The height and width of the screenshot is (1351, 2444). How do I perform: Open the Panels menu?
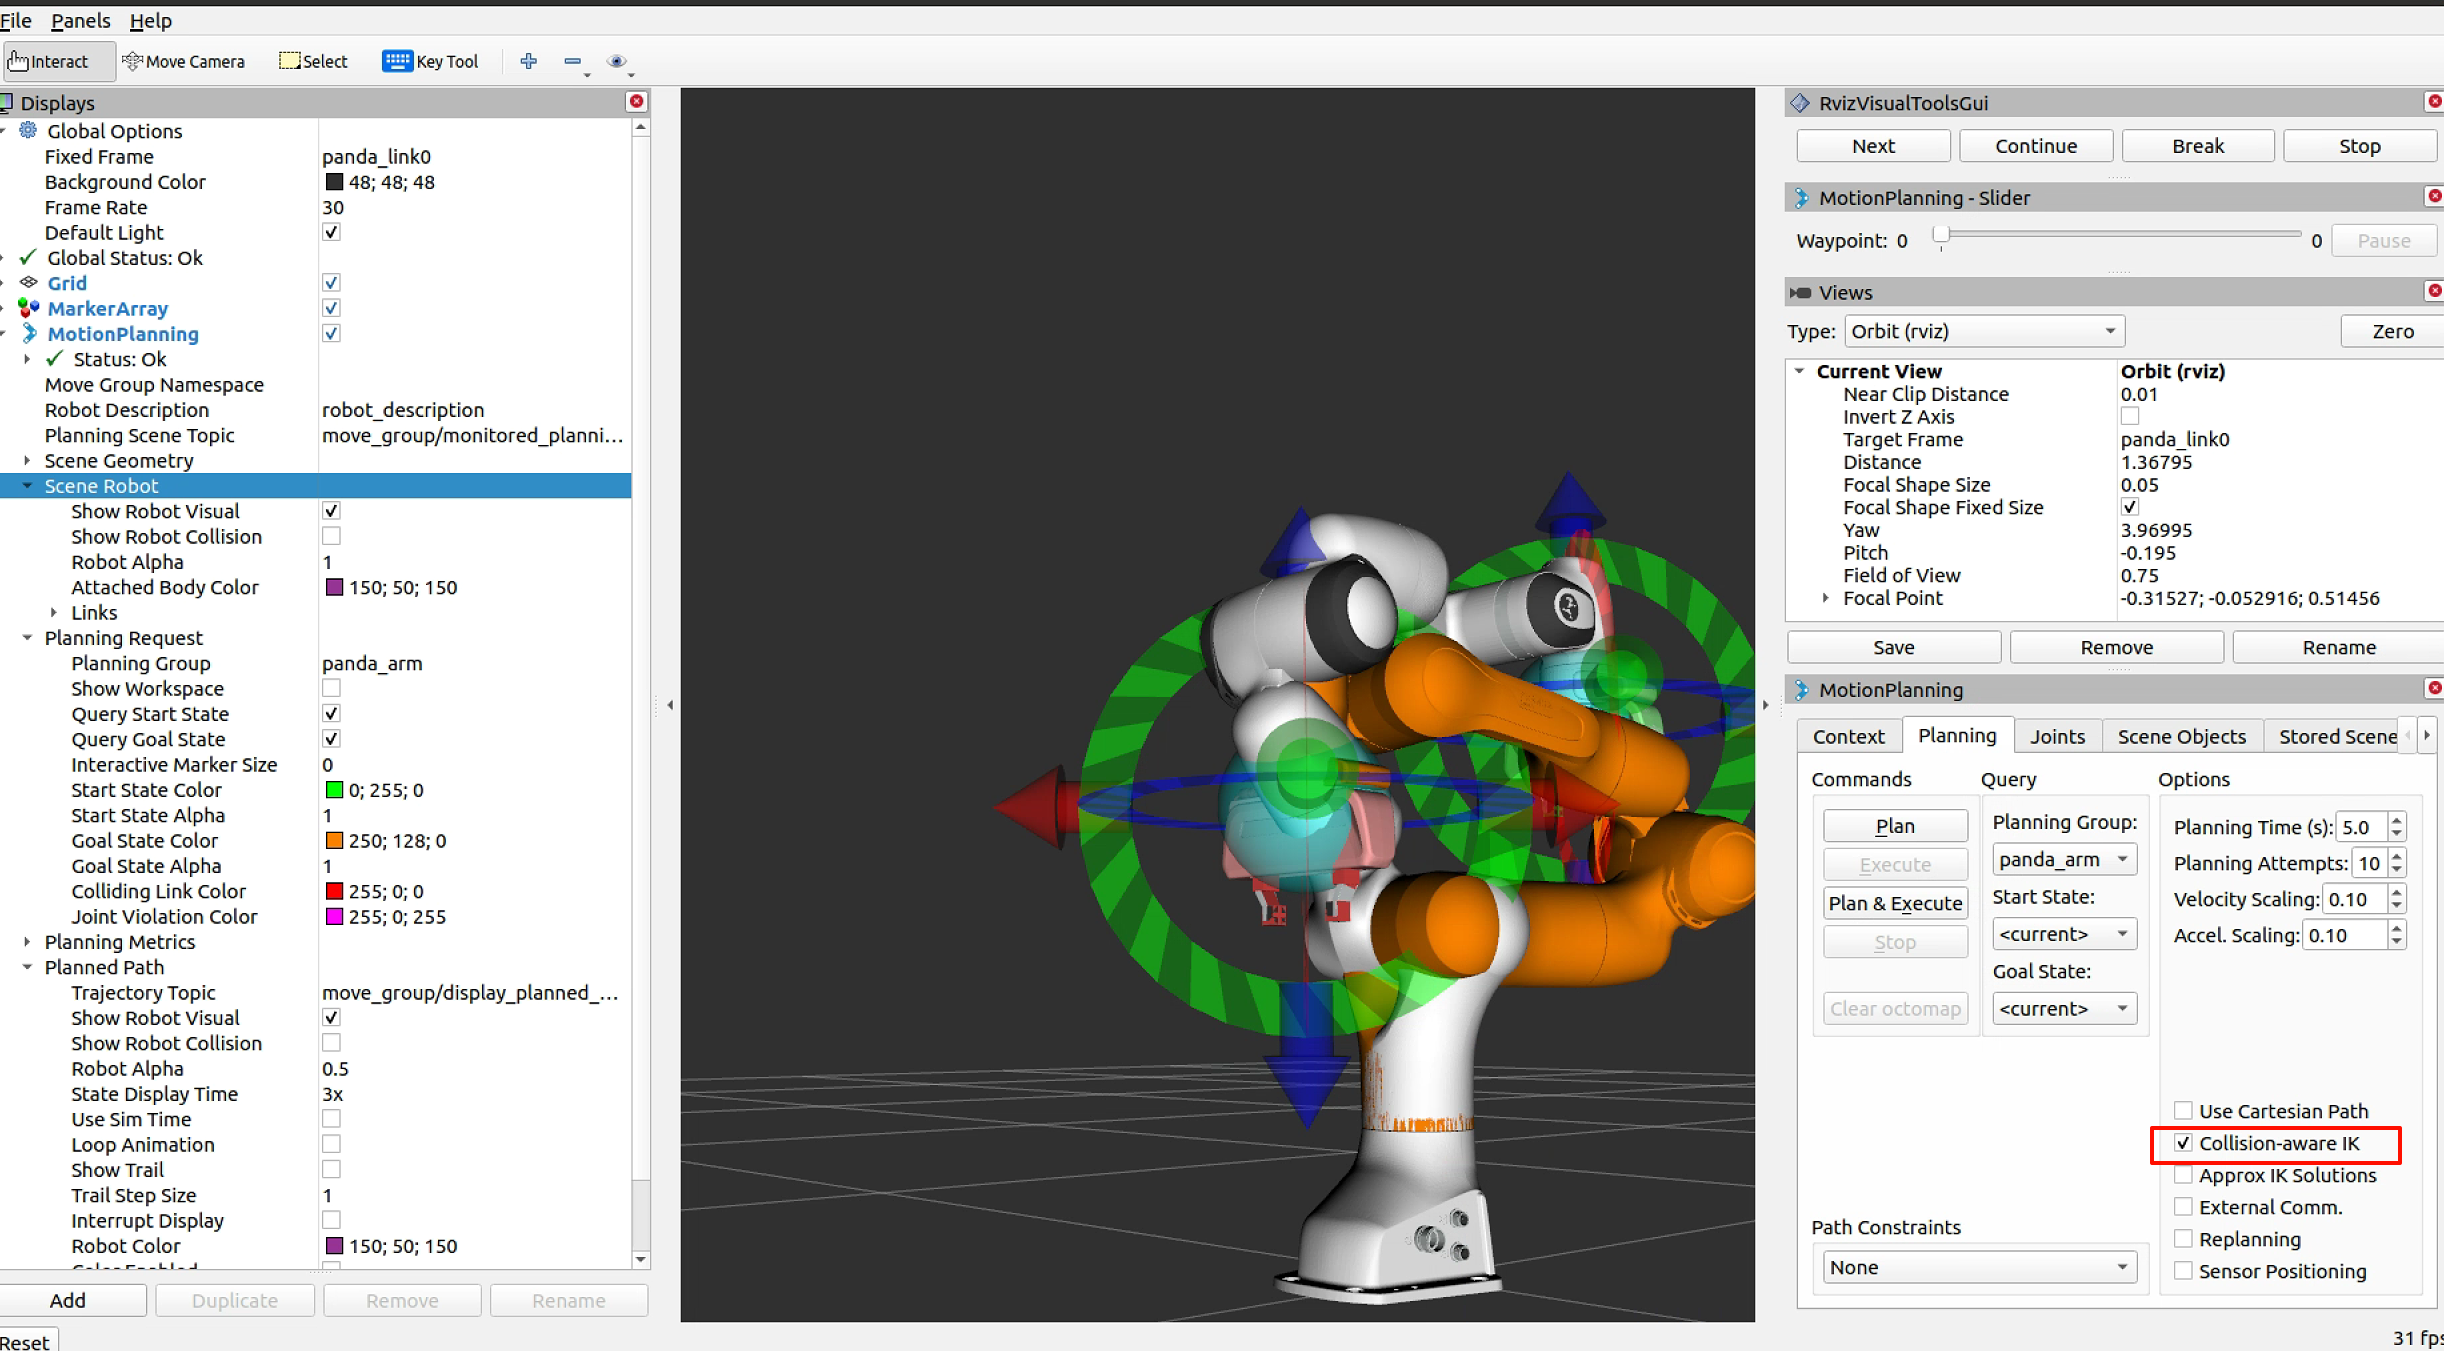coord(80,20)
